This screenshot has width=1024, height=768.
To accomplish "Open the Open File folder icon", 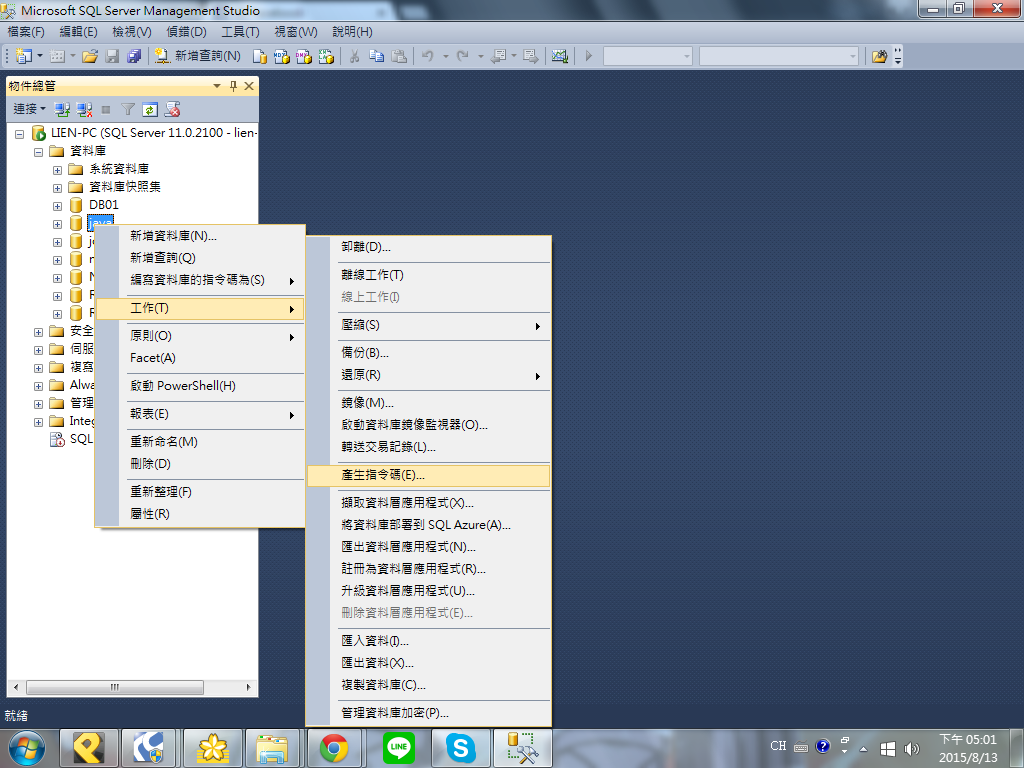I will (x=90, y=56).
